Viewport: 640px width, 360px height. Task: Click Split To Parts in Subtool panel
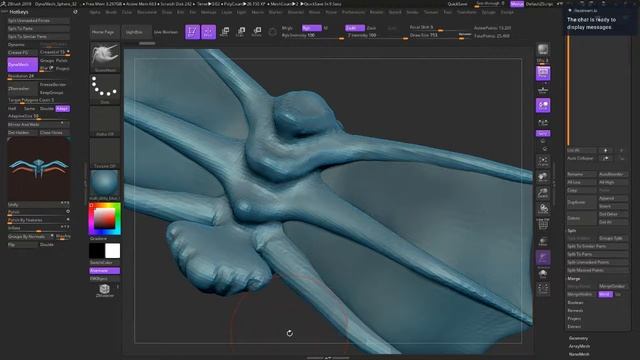click(x=597, y=254)
